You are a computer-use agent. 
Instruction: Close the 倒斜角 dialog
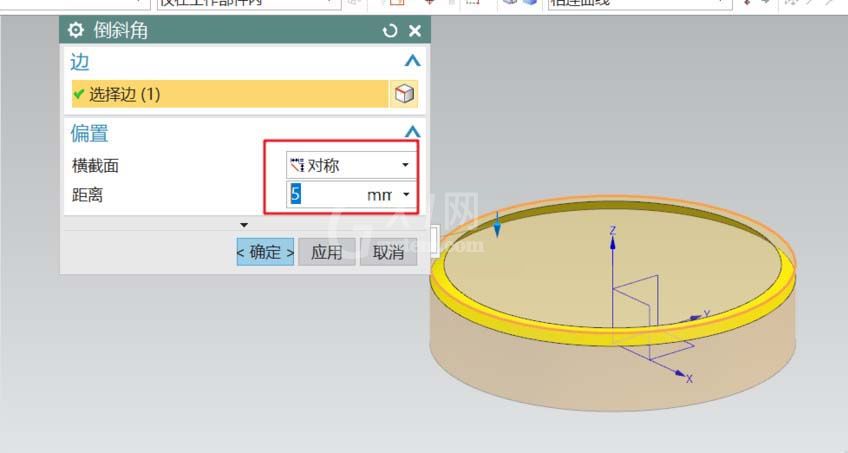pos(415,31)
